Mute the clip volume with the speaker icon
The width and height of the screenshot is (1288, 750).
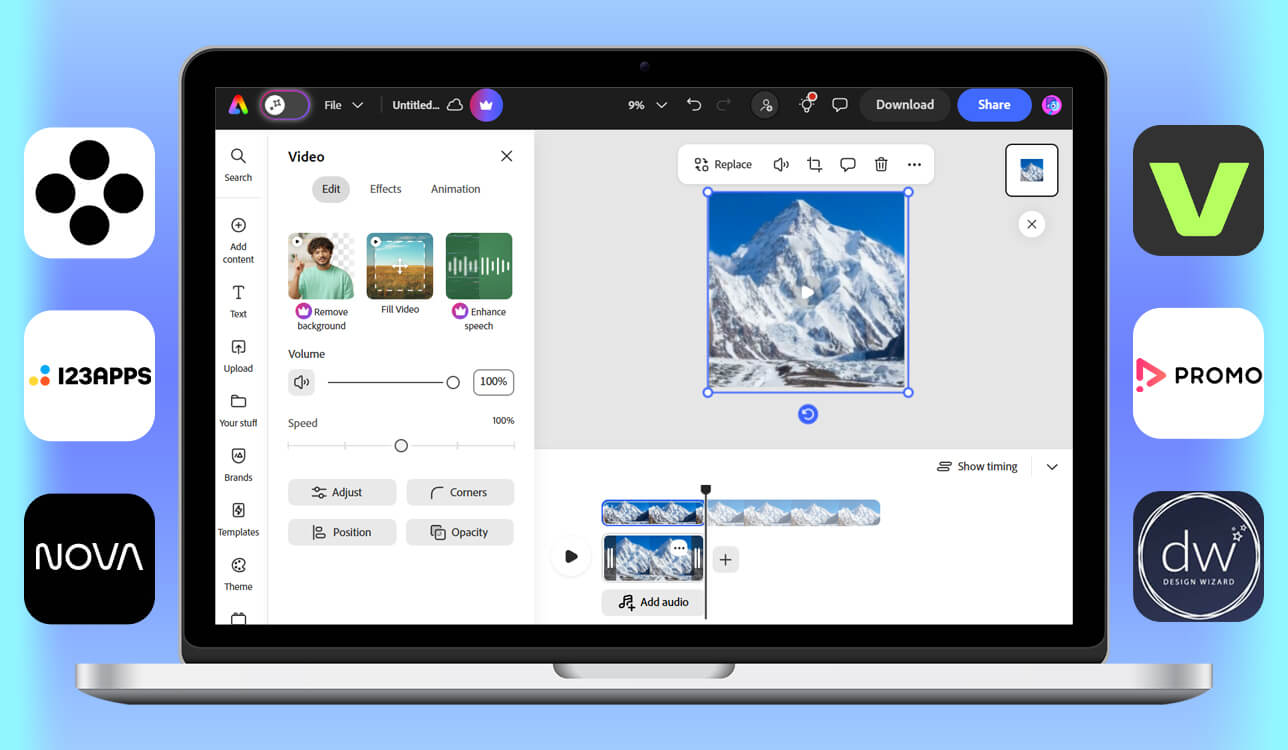301,382
